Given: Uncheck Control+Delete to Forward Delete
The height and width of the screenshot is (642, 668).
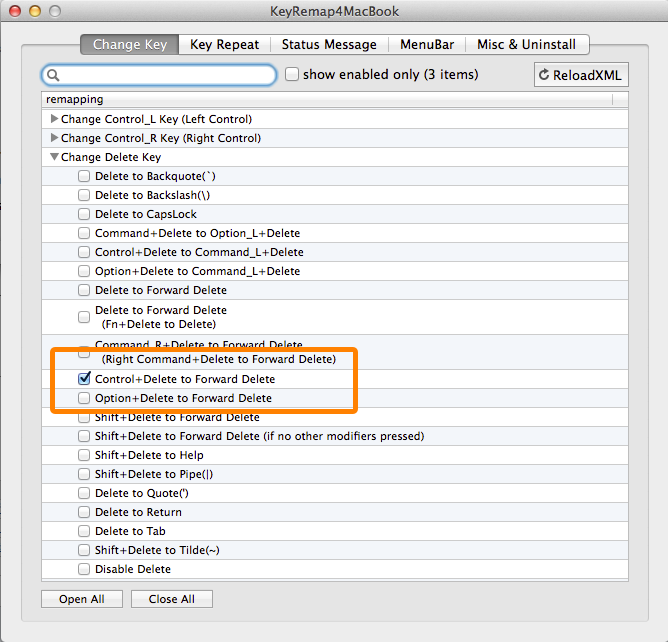Looking at the screenshot, I should (x=84, y=380).
